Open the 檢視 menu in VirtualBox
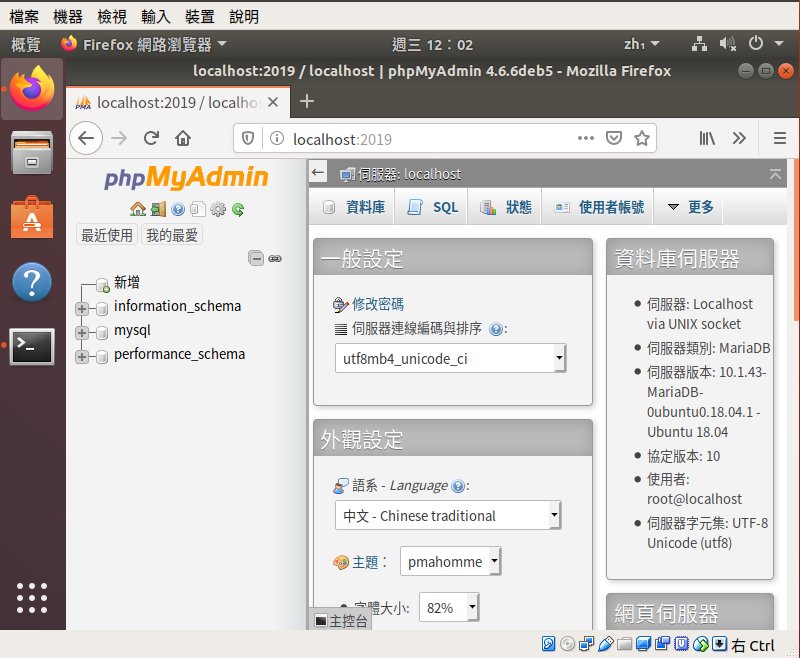Viewport: 800px width, 658px height. pyautogui.click(x=112, y=17)
